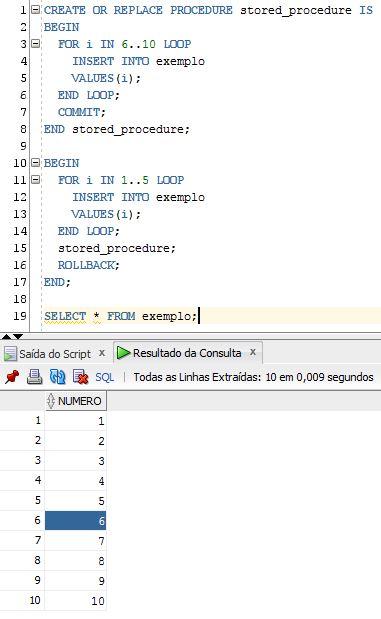This screenshot has width=381, height=619.
Task: Pin the query result tab
Action: [x=12, y=377]
